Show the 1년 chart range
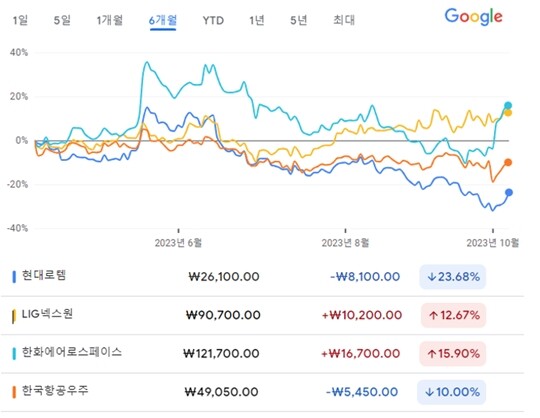This screenshot has height=418, width=540. click(257, 20)
